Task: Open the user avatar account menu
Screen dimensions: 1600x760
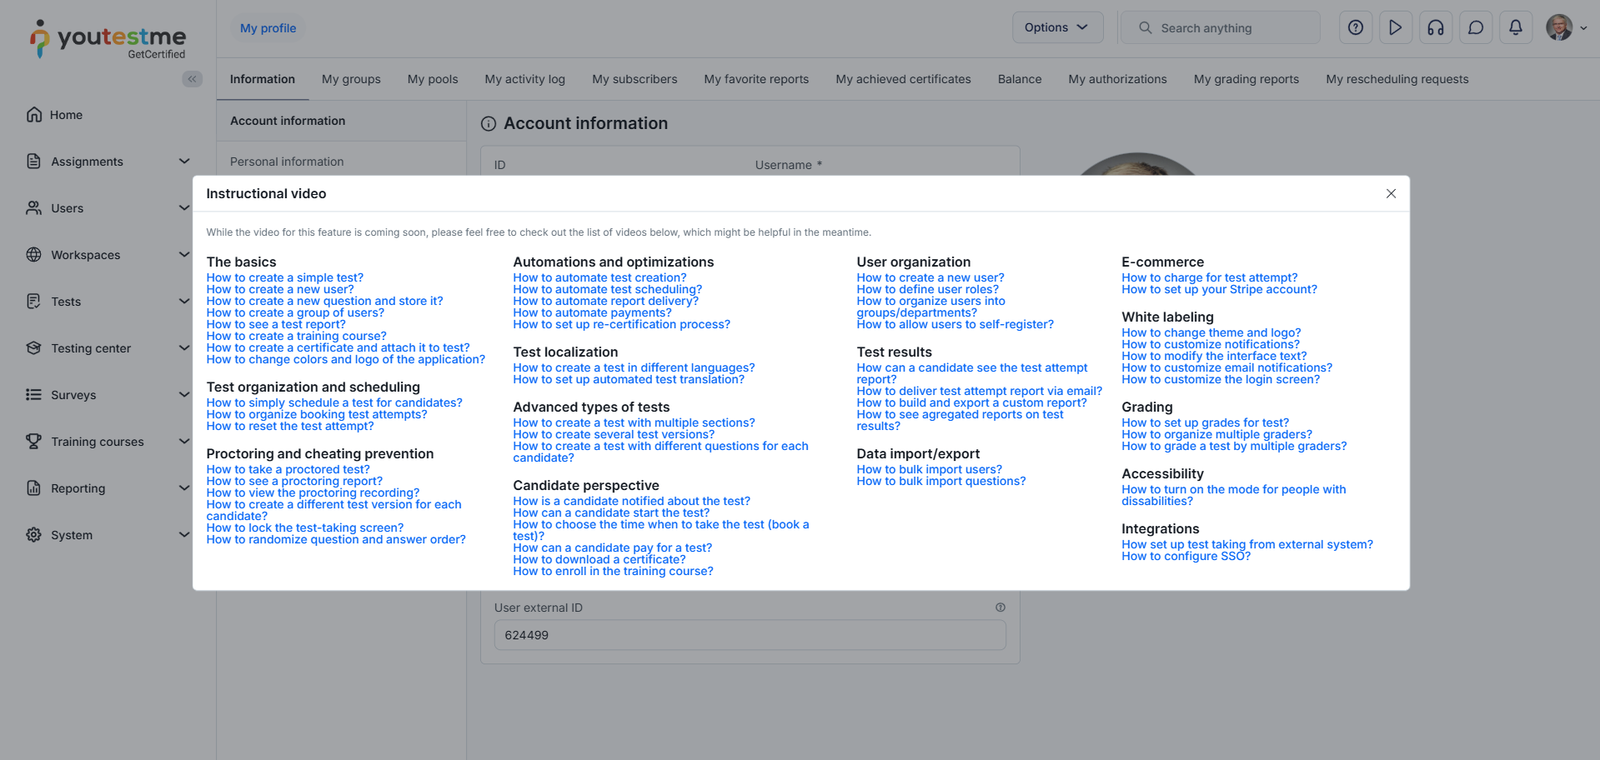Action: click(x=1566, y=28)
